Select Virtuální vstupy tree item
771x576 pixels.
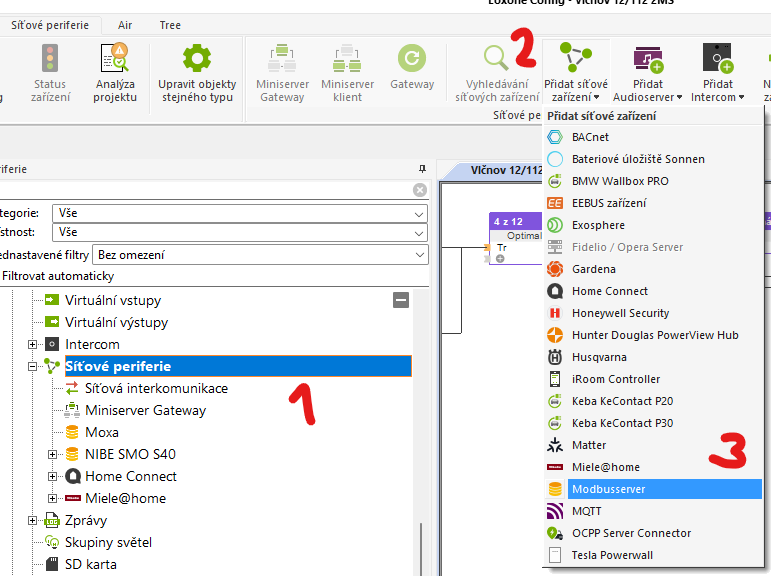pos(113,300)
